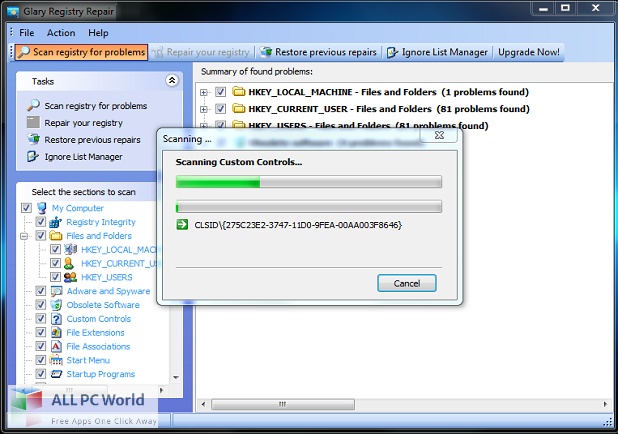618x434 pixels.
Task: Click the icon beside Ignore List Manager task
Action: 33,156
